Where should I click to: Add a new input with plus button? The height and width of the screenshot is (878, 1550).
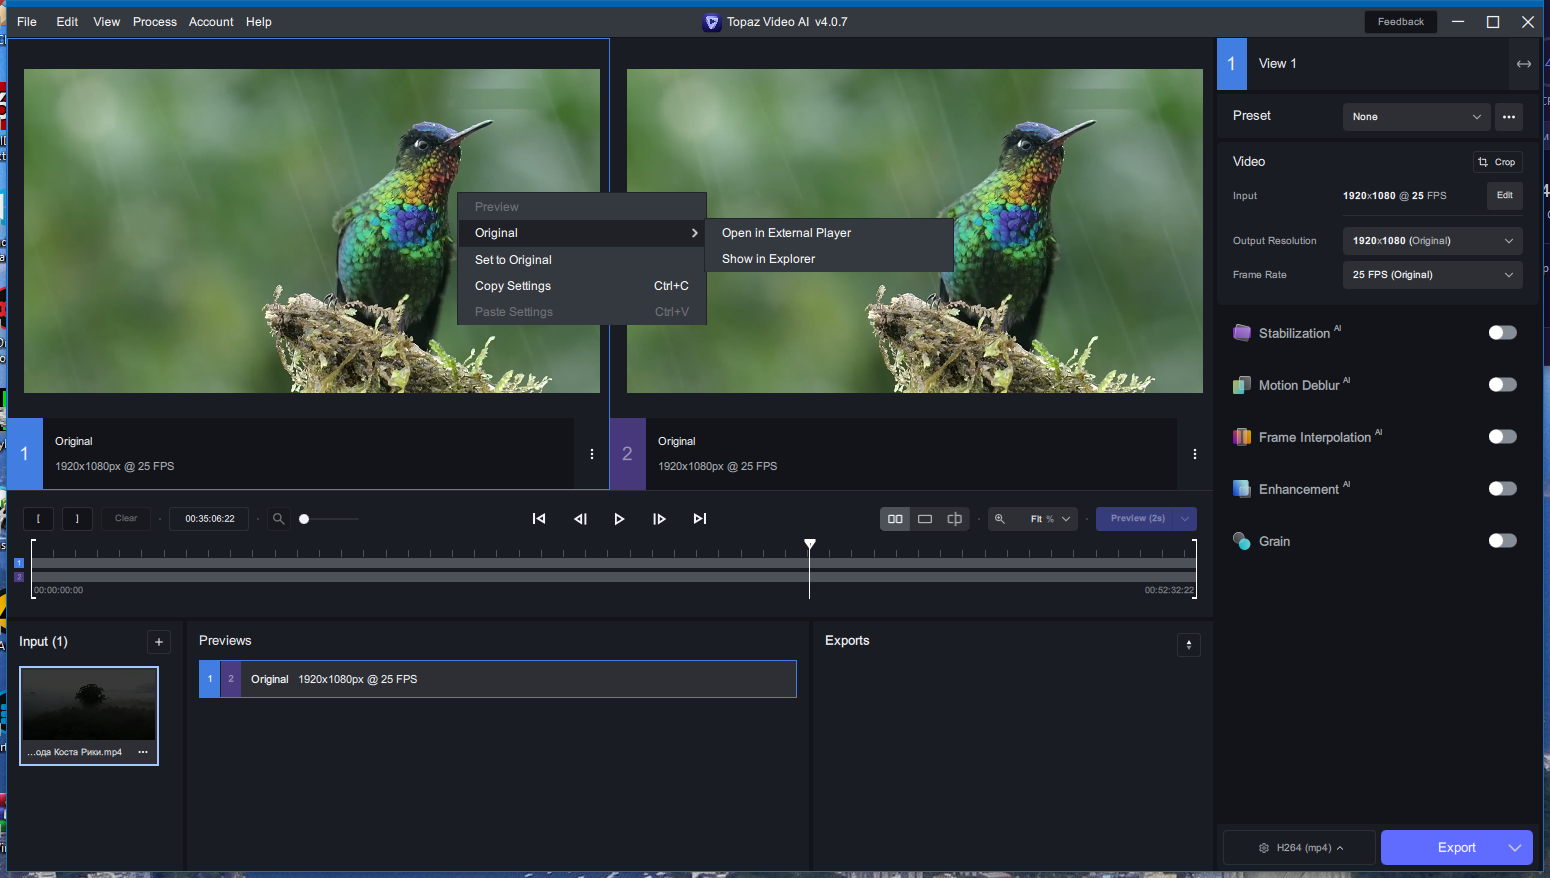pyautogui.click(x=159, y=642)
